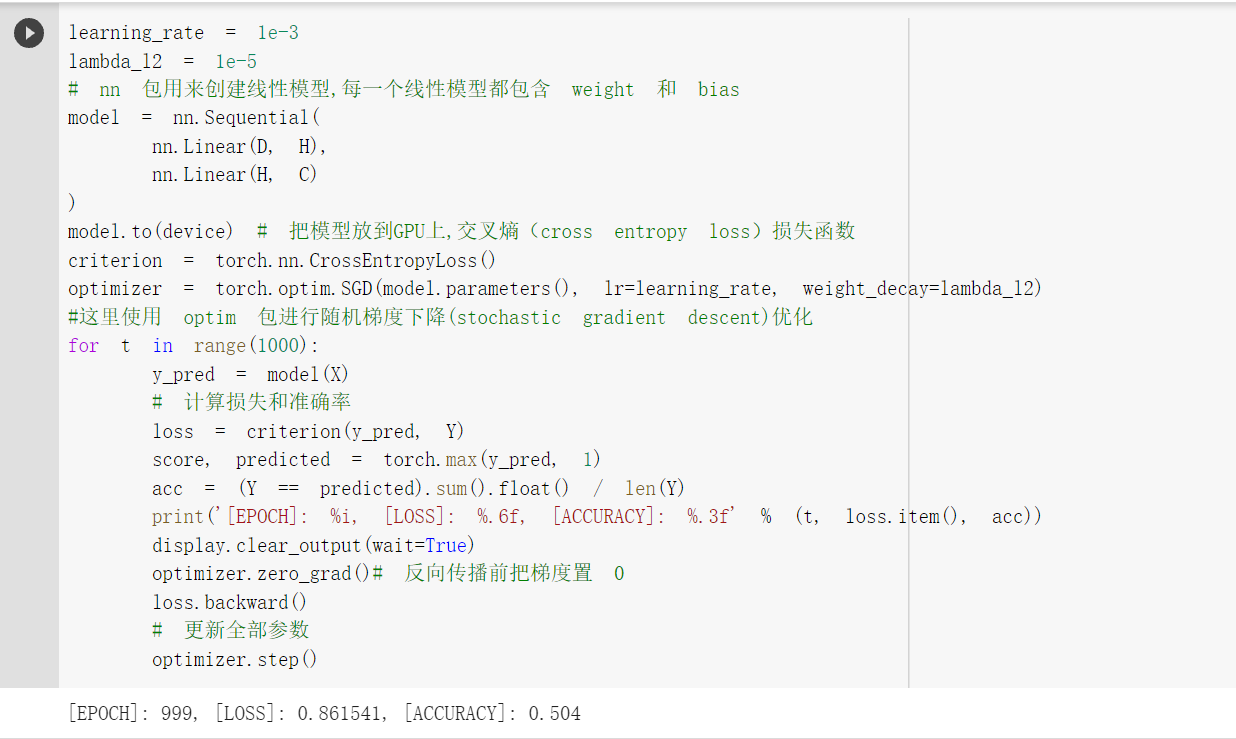
Task: Click the EPOCH 999 output result text
Action: [324, 714]
